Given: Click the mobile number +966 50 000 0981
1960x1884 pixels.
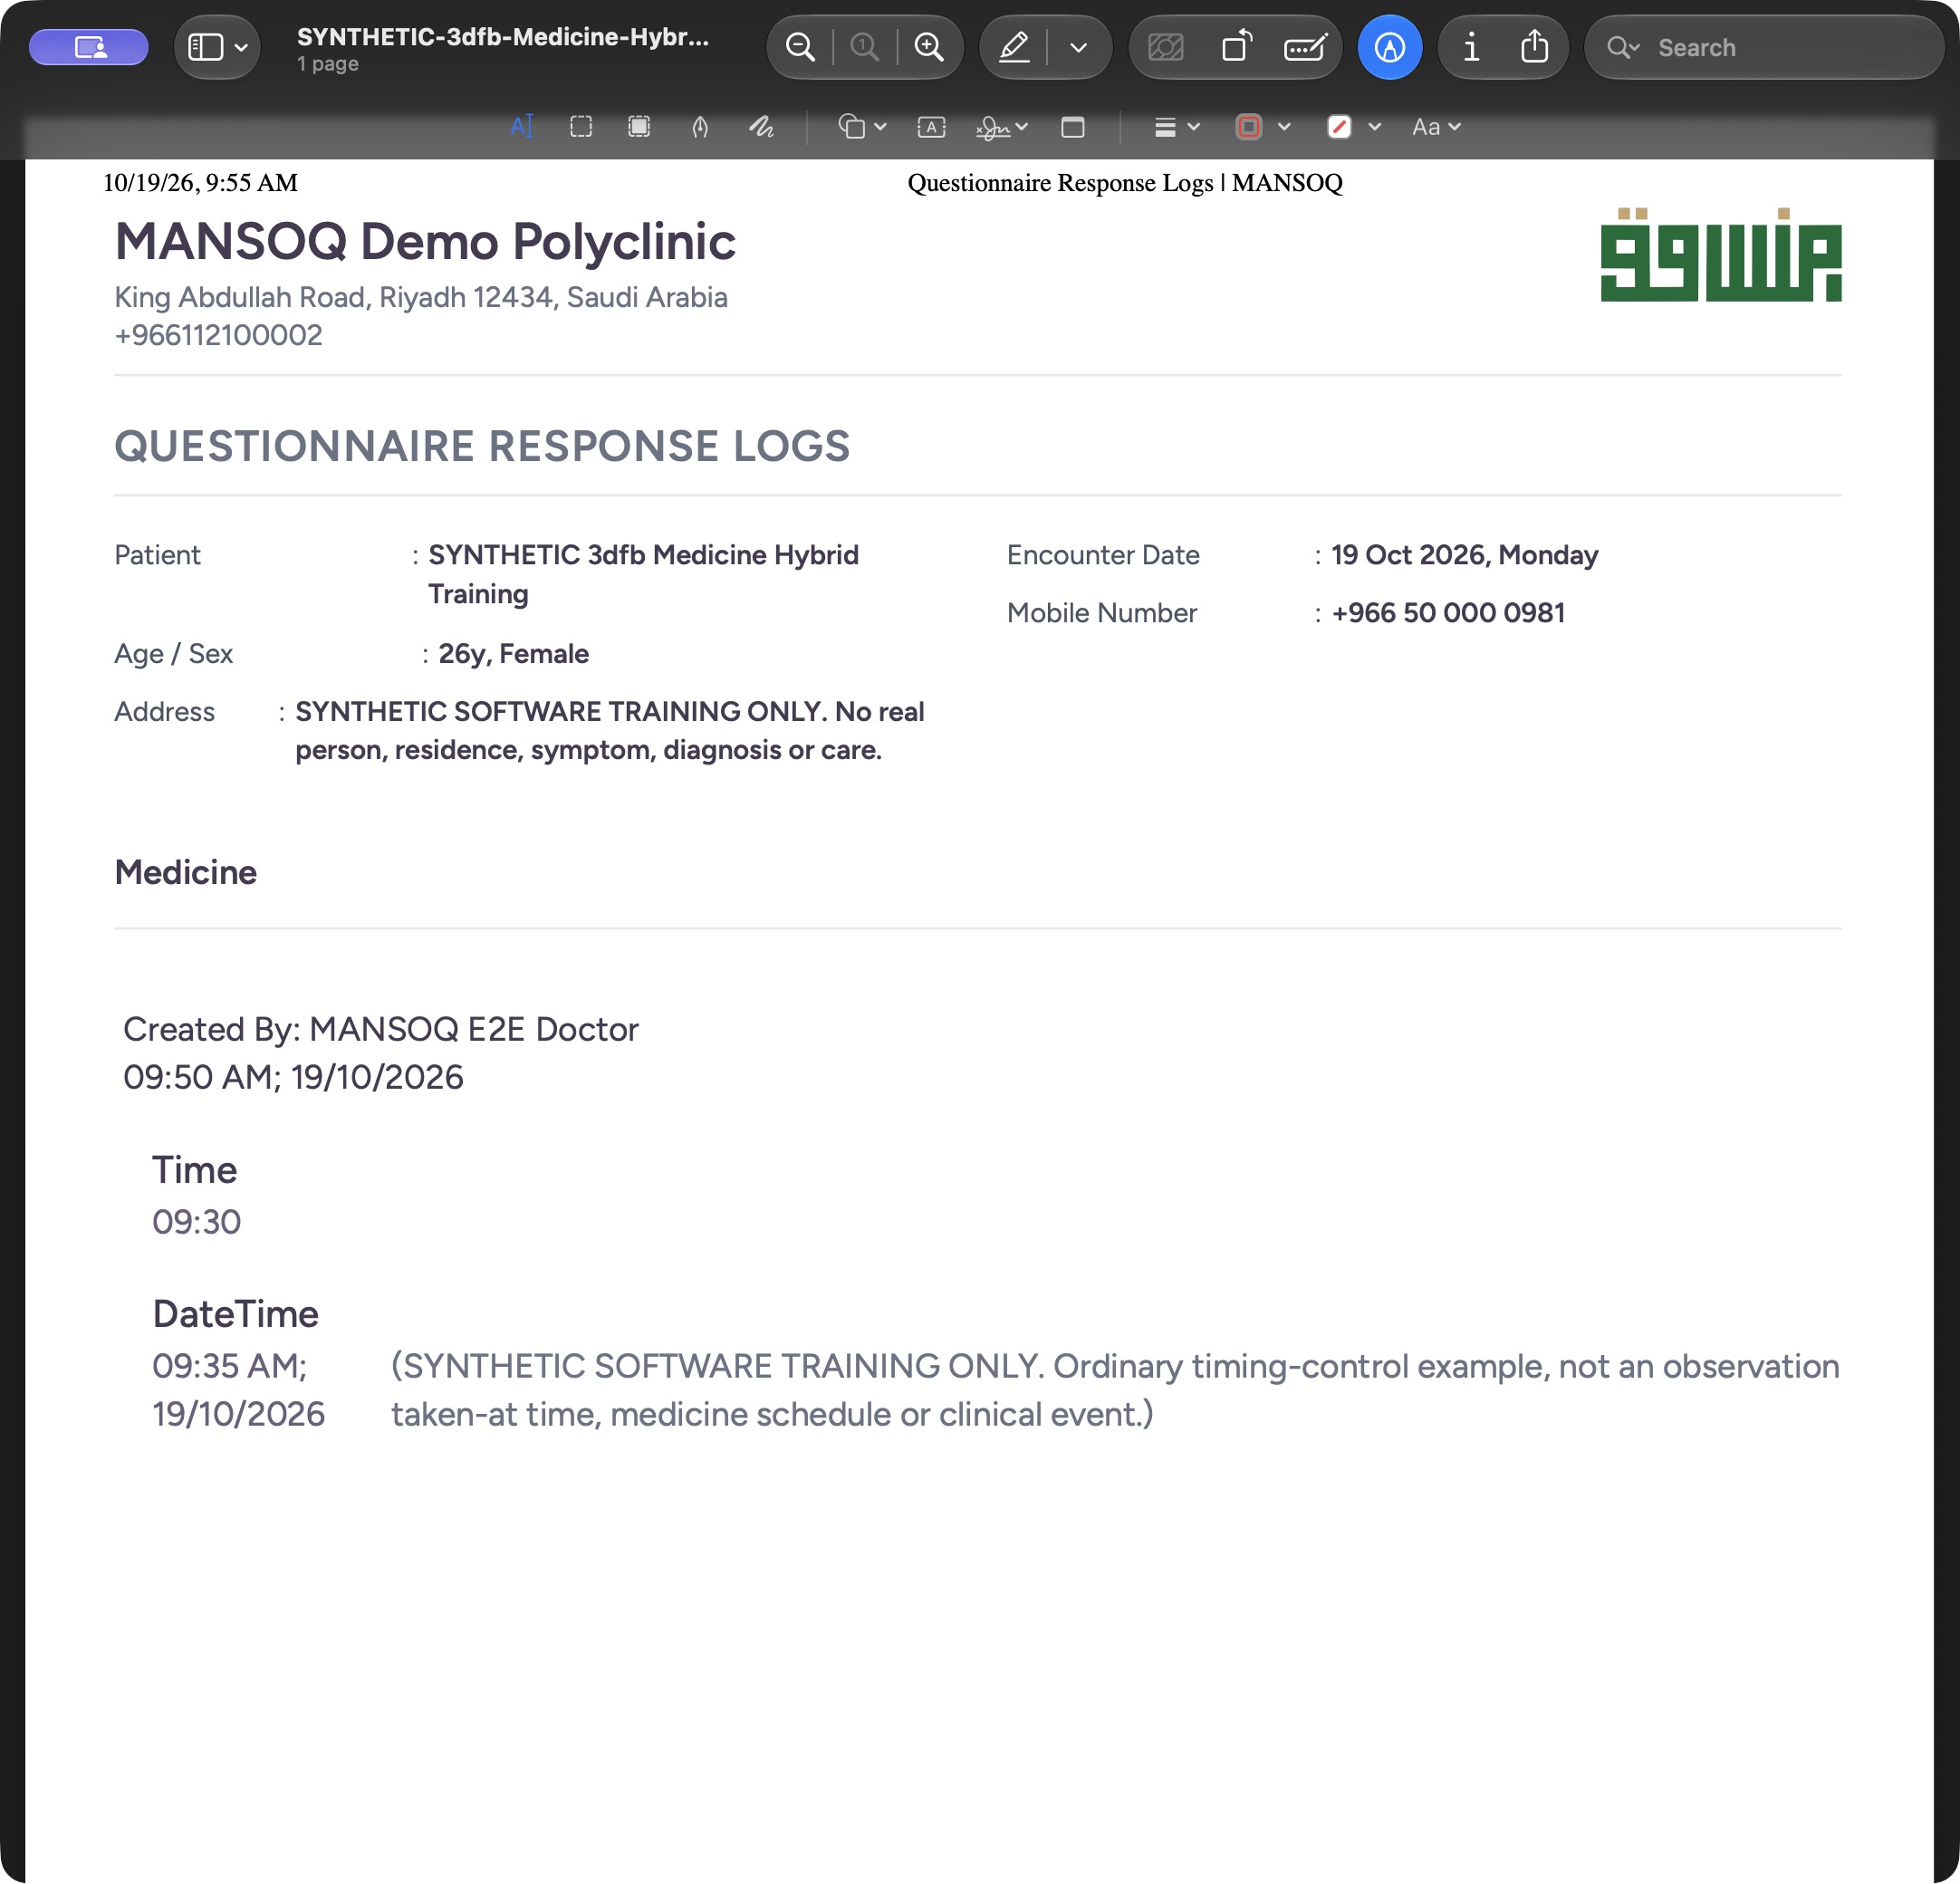Looking at the screenshot, I should (x=1448, y=613).
